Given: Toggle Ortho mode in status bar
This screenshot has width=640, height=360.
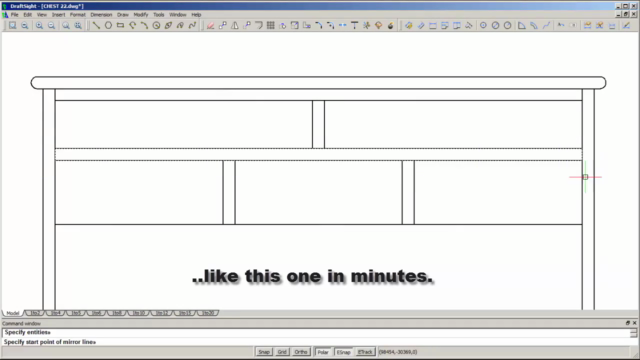Looking at the screenshot, I should coord(301,352).
